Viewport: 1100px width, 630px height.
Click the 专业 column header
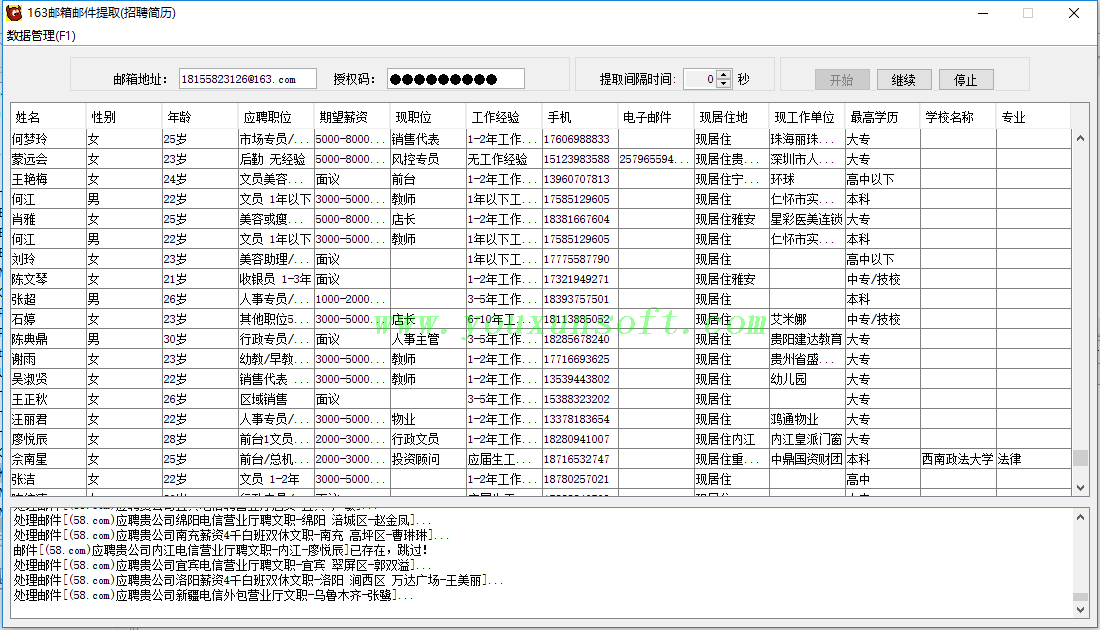pos(1033,117)
